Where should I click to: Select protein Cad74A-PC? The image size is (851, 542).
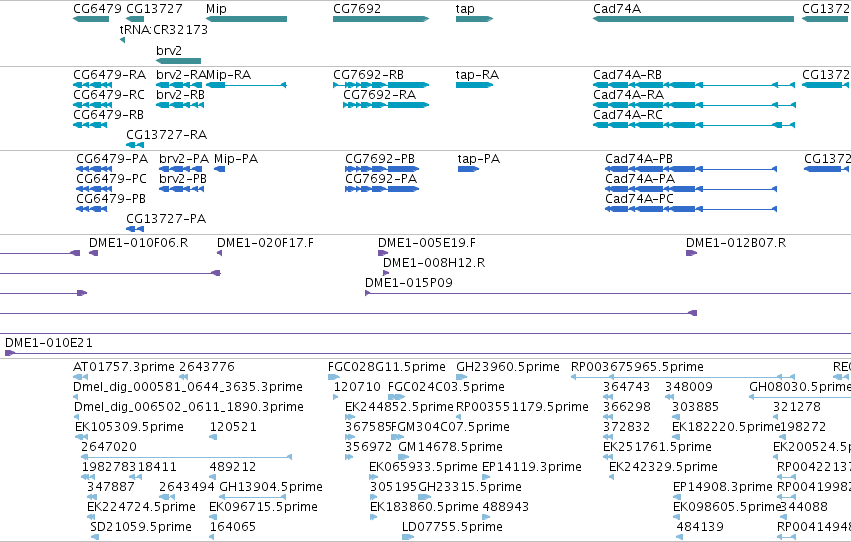691,209
